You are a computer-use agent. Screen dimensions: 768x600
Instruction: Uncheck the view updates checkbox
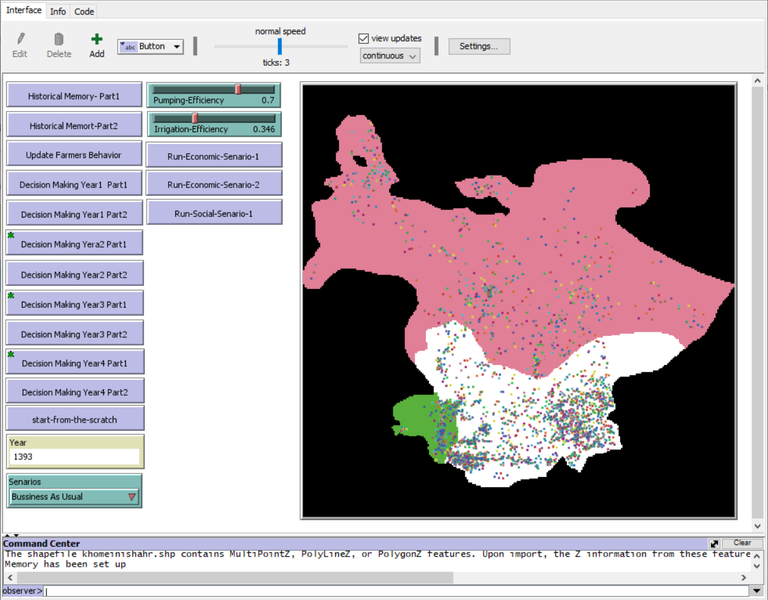click(x=364, y=38)
